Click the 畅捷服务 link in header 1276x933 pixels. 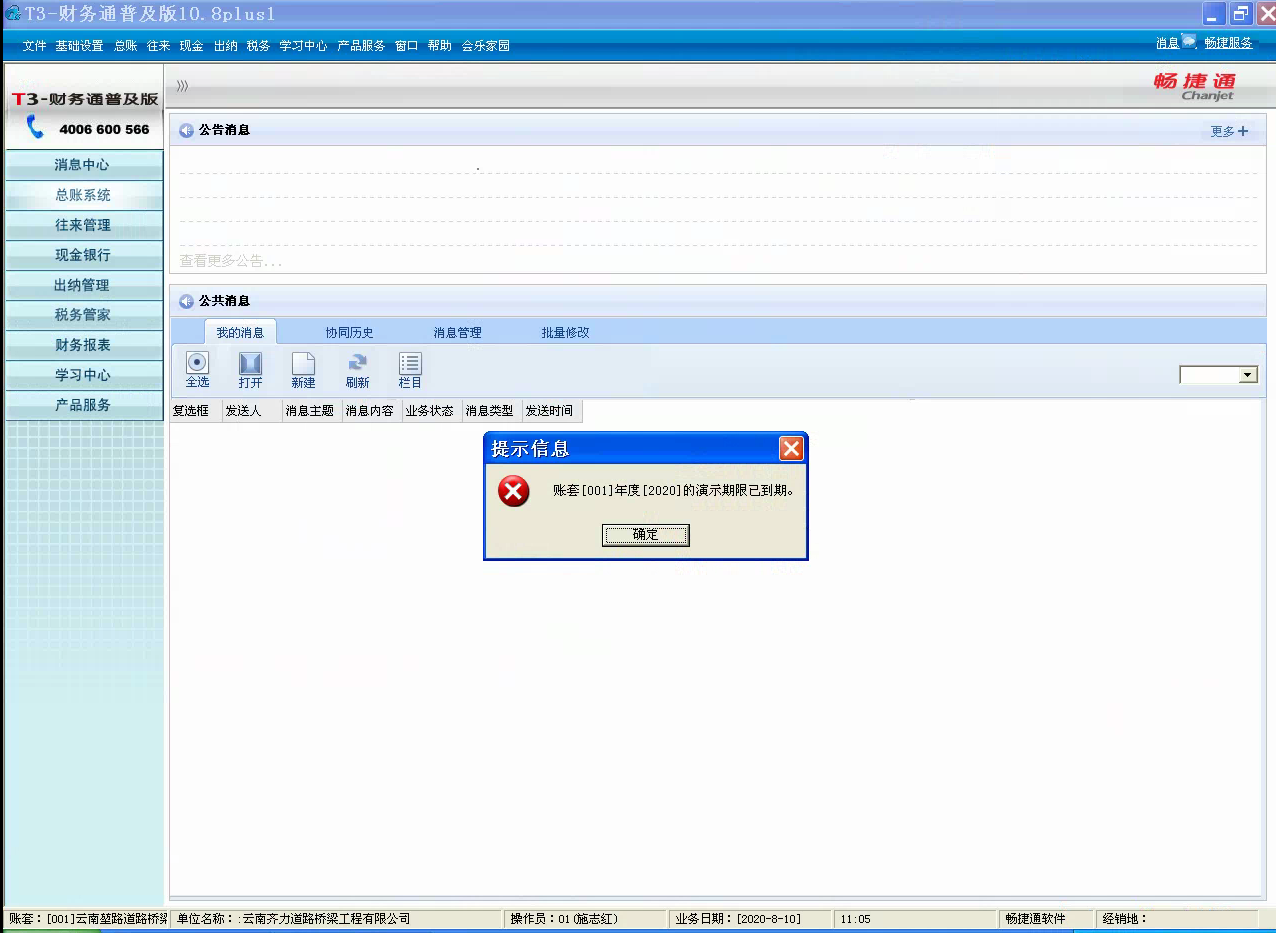coord(1228,43)
